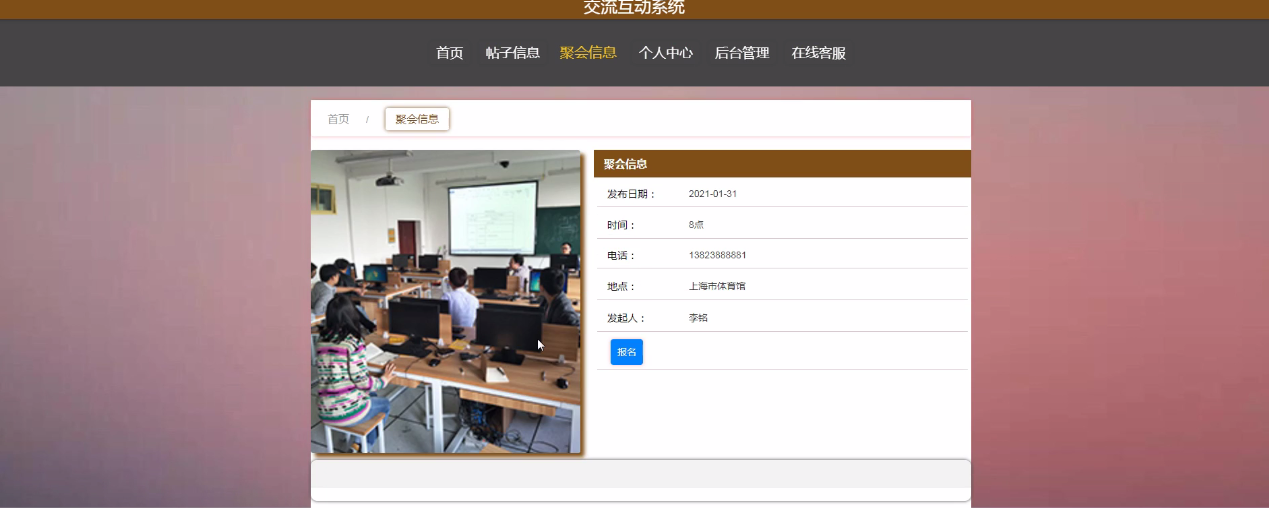This screenshot has height=508, width=1269.
Task: Click the gray bar below the photo
Action: 640,475
